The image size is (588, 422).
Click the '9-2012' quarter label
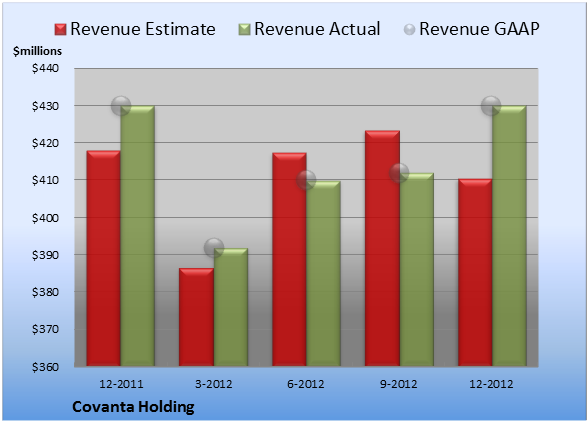click(x=399, y=384)
